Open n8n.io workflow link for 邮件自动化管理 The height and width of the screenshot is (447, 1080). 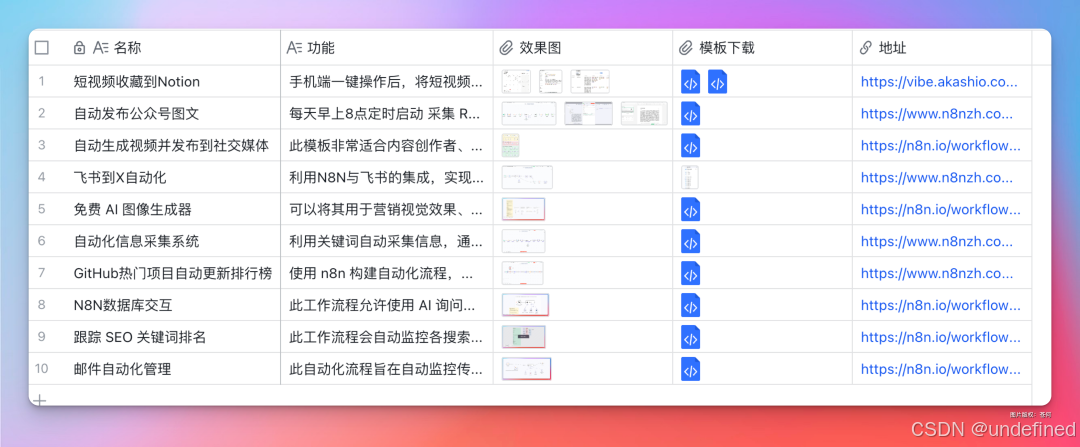click(941, 369)
